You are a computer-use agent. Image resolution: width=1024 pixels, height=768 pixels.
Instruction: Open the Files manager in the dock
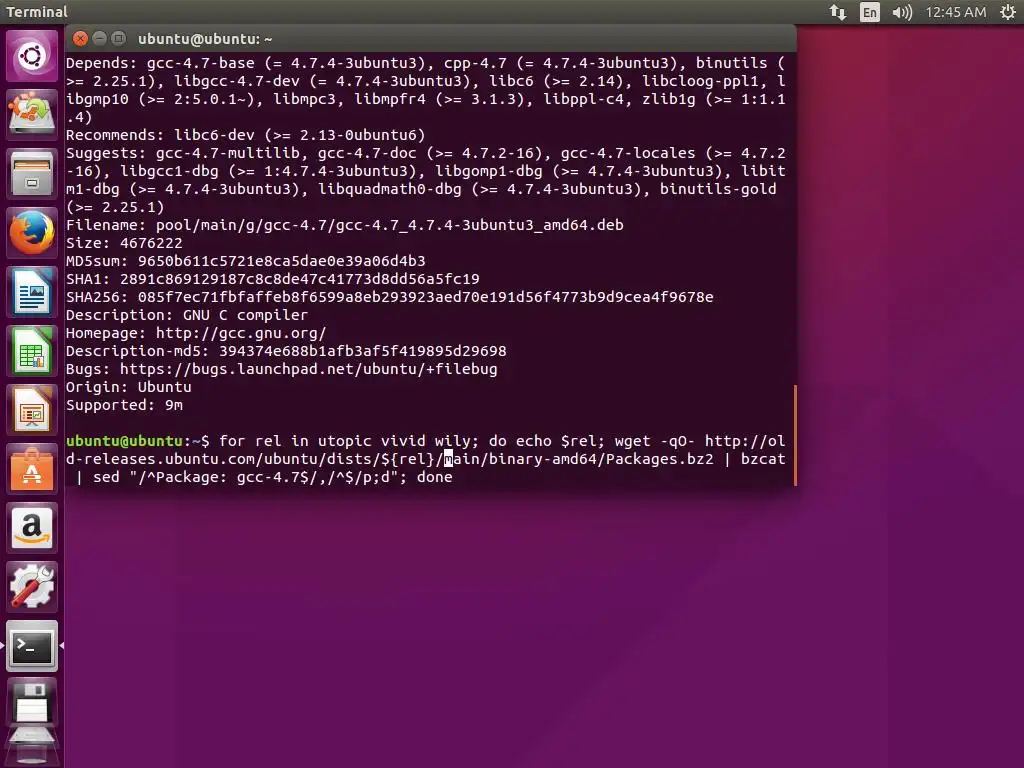point(31,174)
